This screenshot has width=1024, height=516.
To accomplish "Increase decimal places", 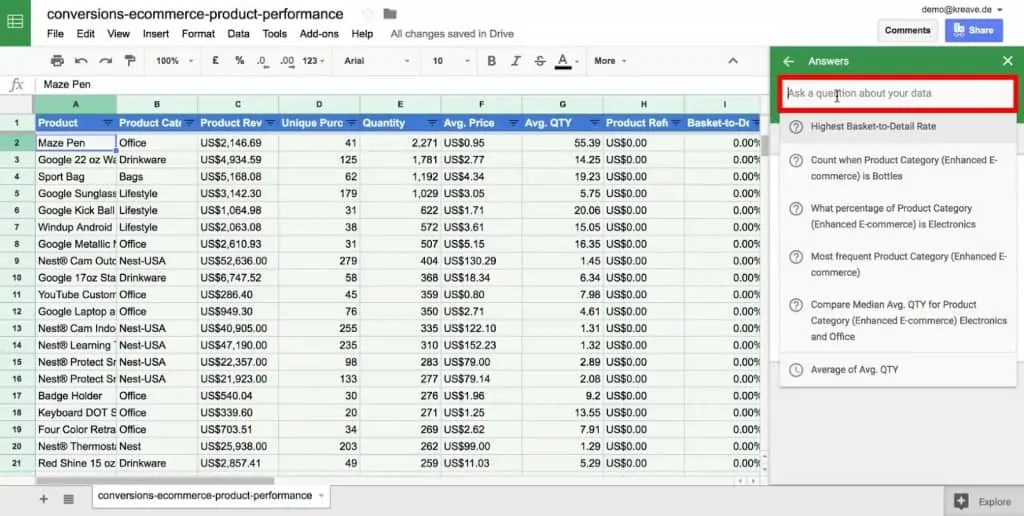I will [287, 61].
